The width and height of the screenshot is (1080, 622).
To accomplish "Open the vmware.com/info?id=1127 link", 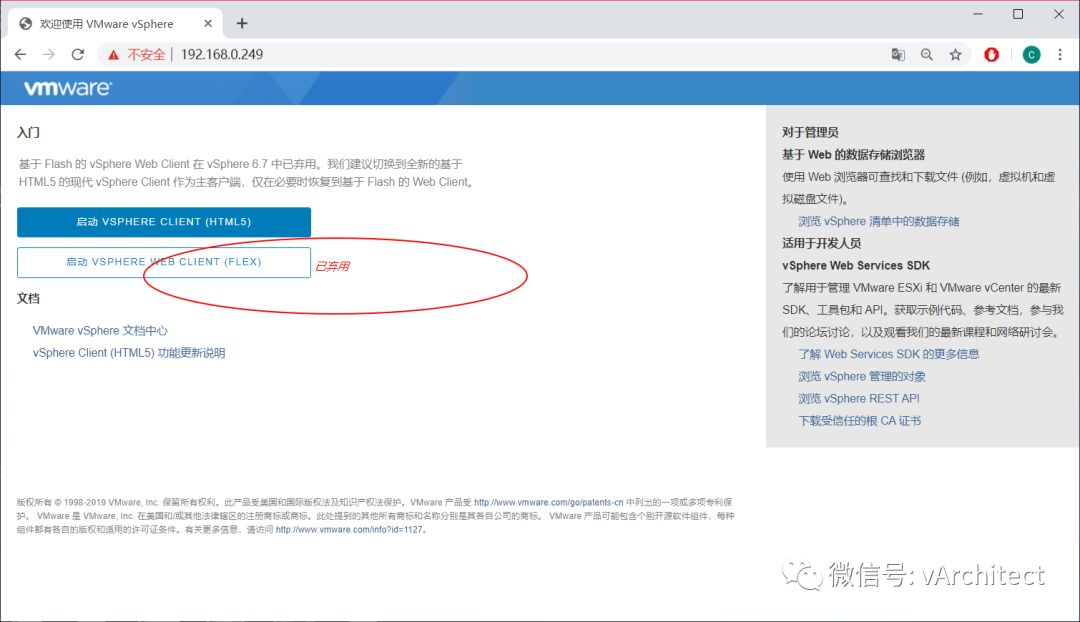I will [x=349, y=530].
